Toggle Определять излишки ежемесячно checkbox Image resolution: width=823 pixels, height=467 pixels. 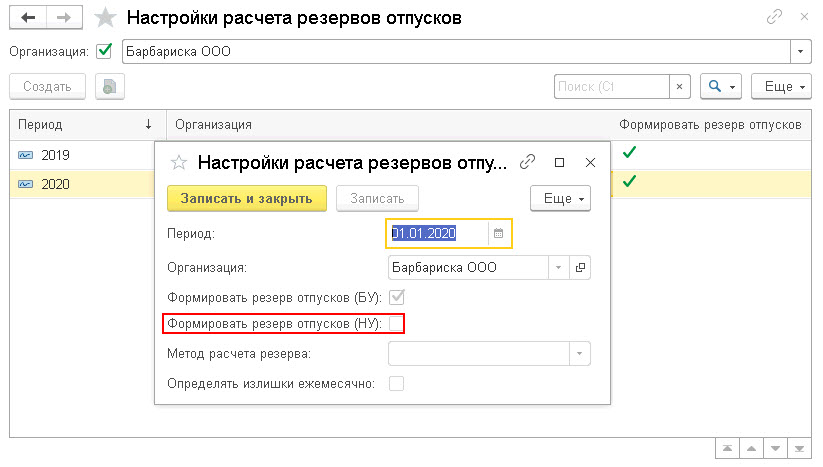(x=396, y=384)
